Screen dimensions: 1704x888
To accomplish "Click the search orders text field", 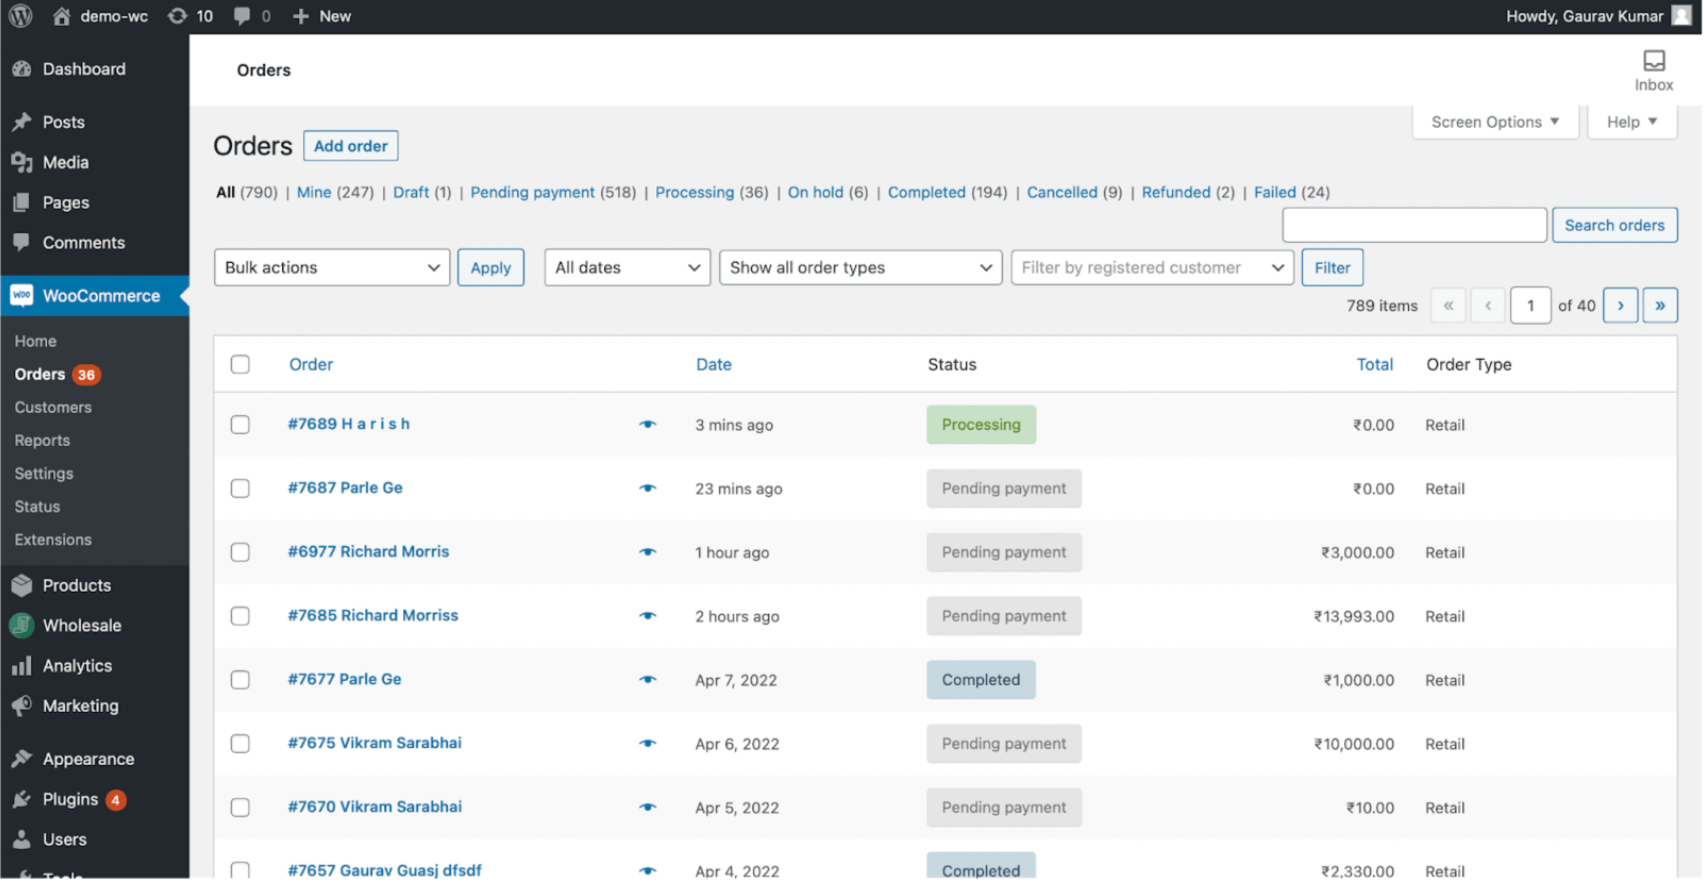I will [x=1415, y=225].
